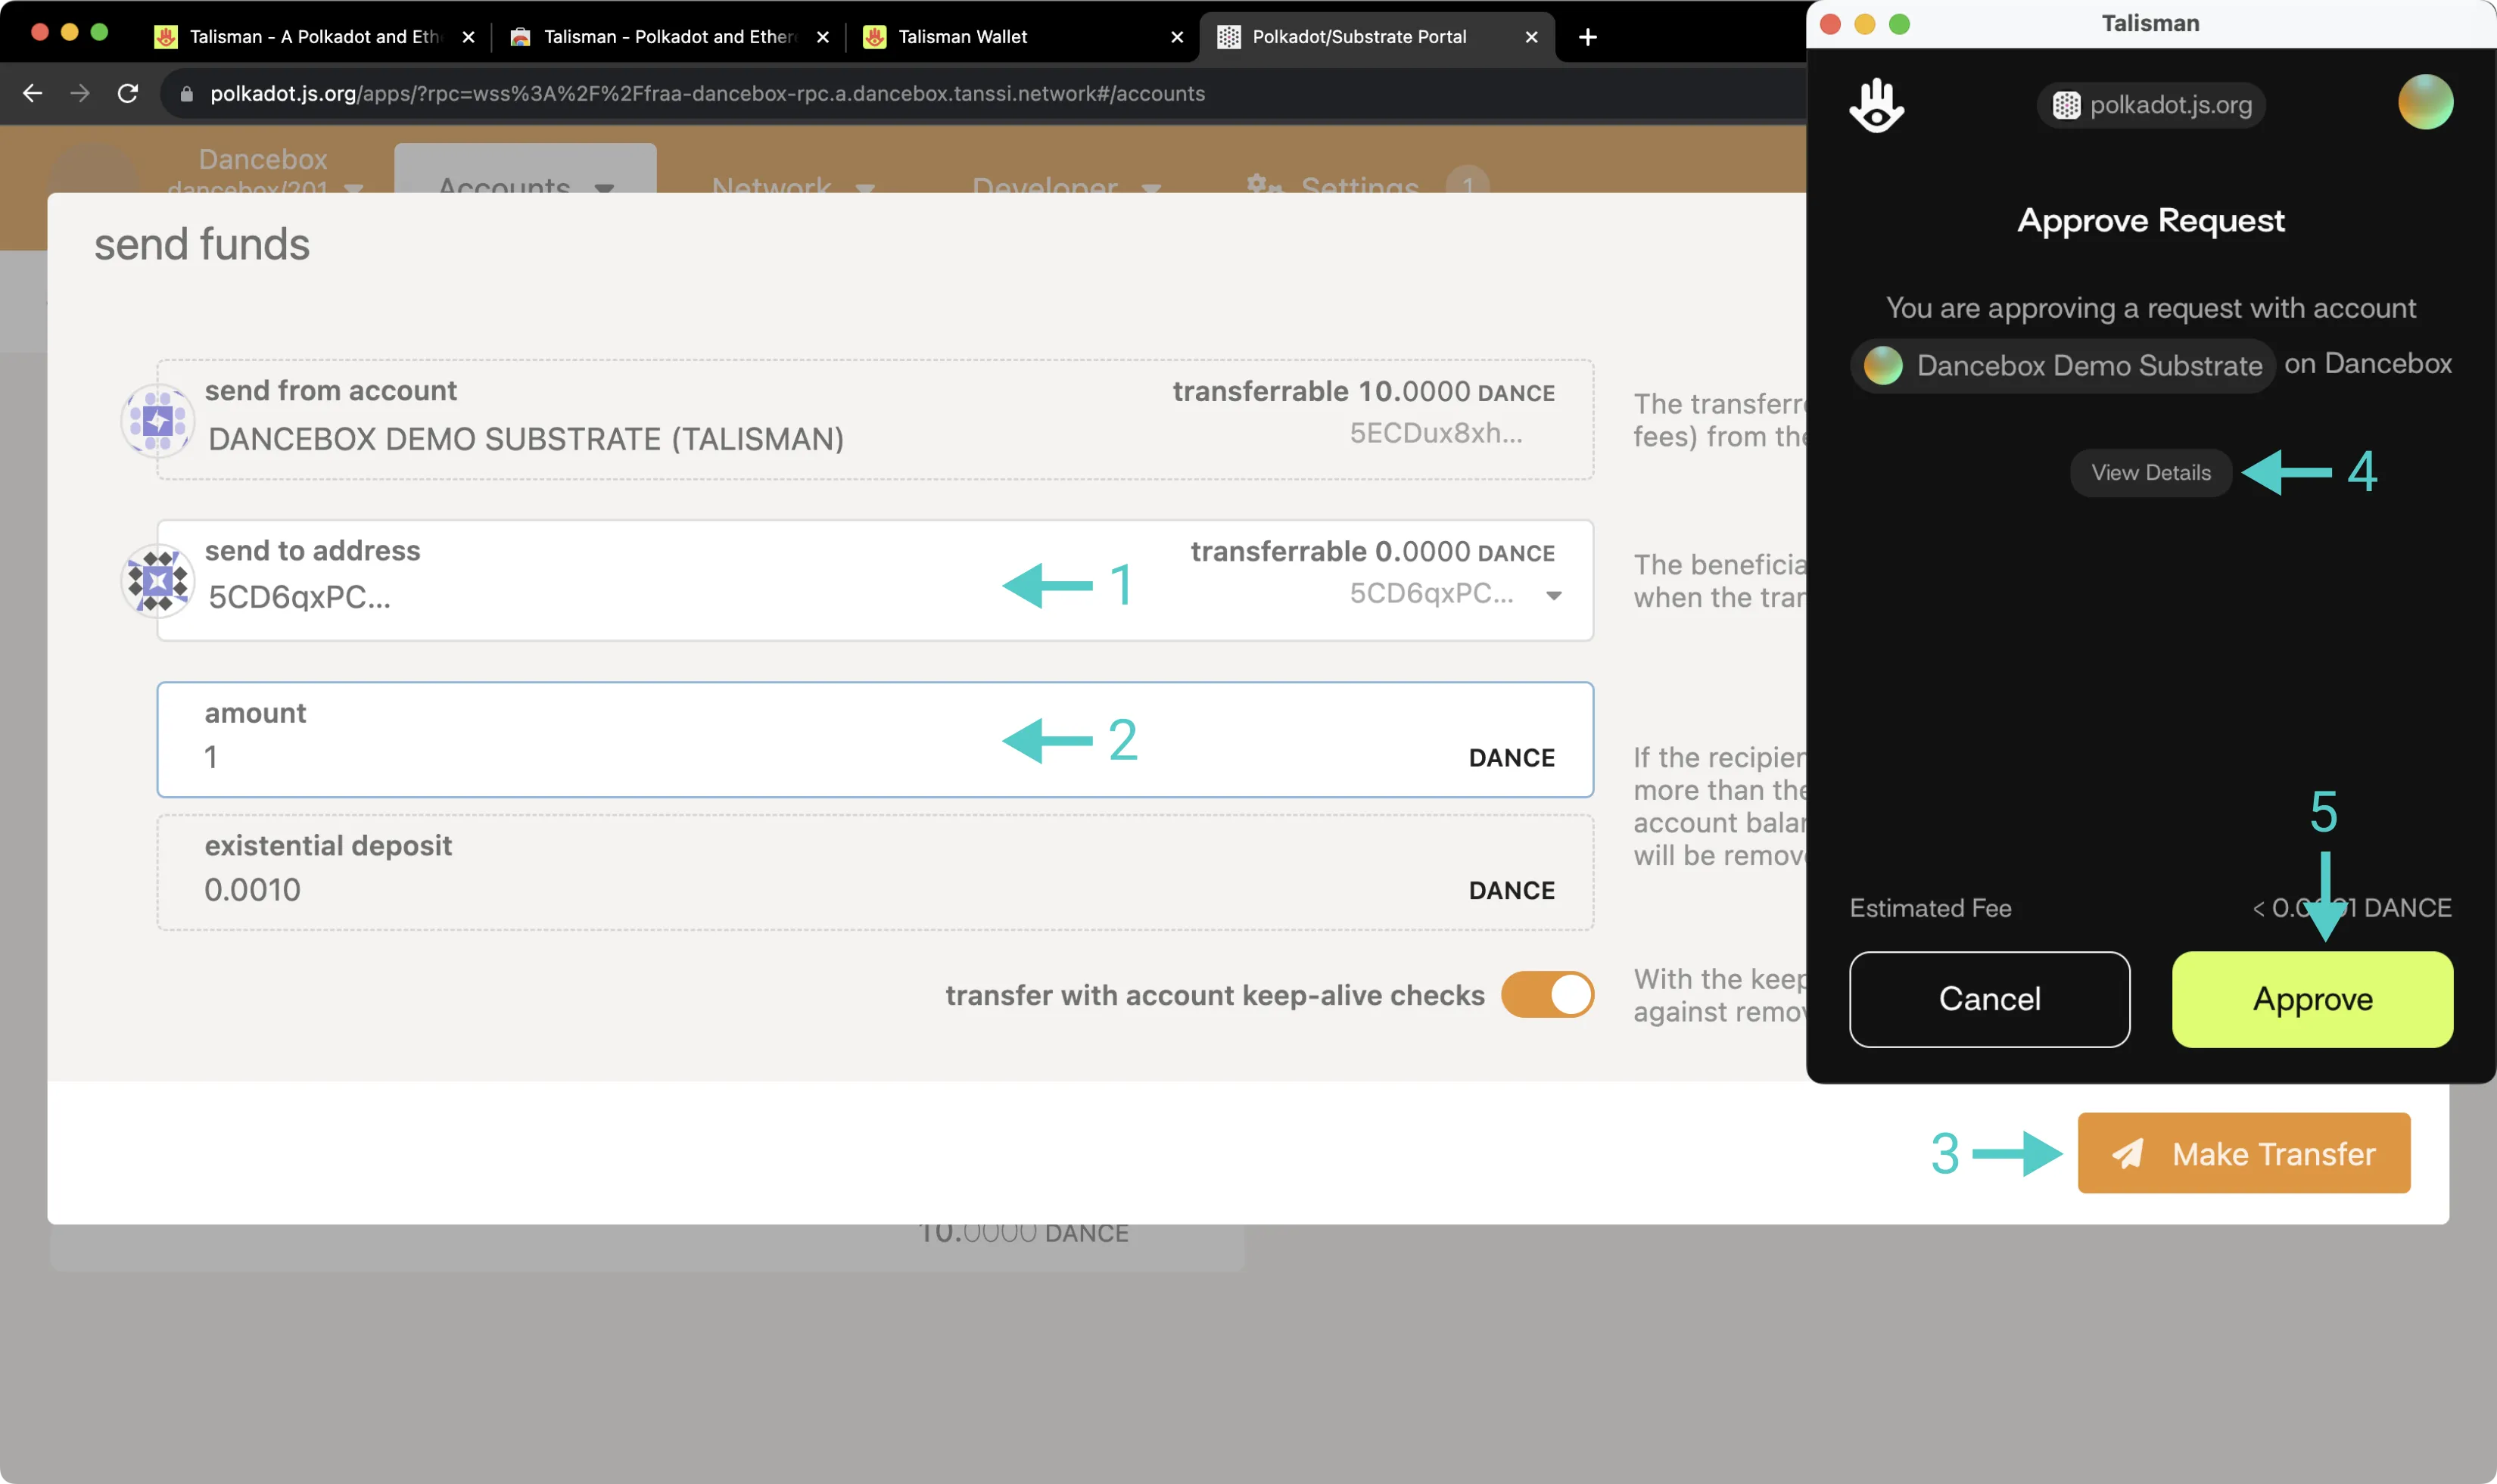Click the Approve Request title
Viewport: 2497px width, 1484px height.
click(x=2150, y=220)
